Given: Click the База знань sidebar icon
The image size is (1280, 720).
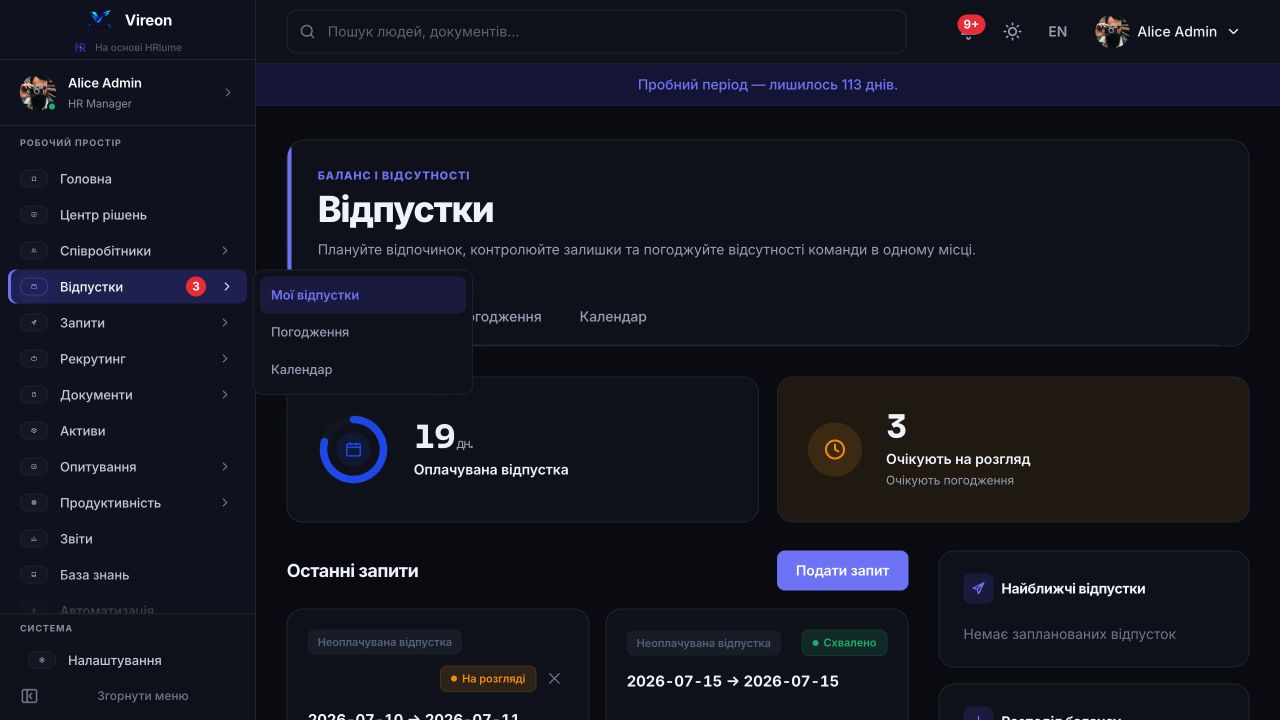Looking at the screenshot, I should 34,575.
